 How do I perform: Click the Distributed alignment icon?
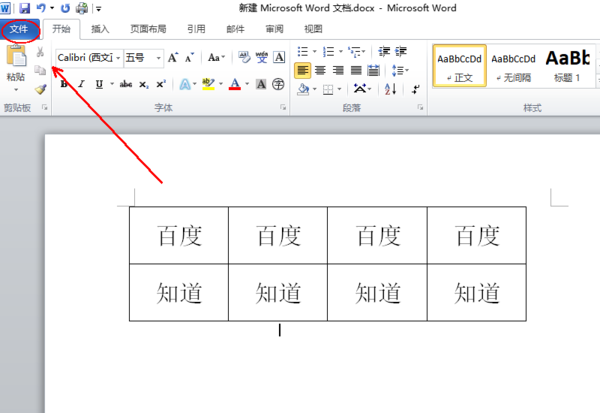[x=373, y=70]
